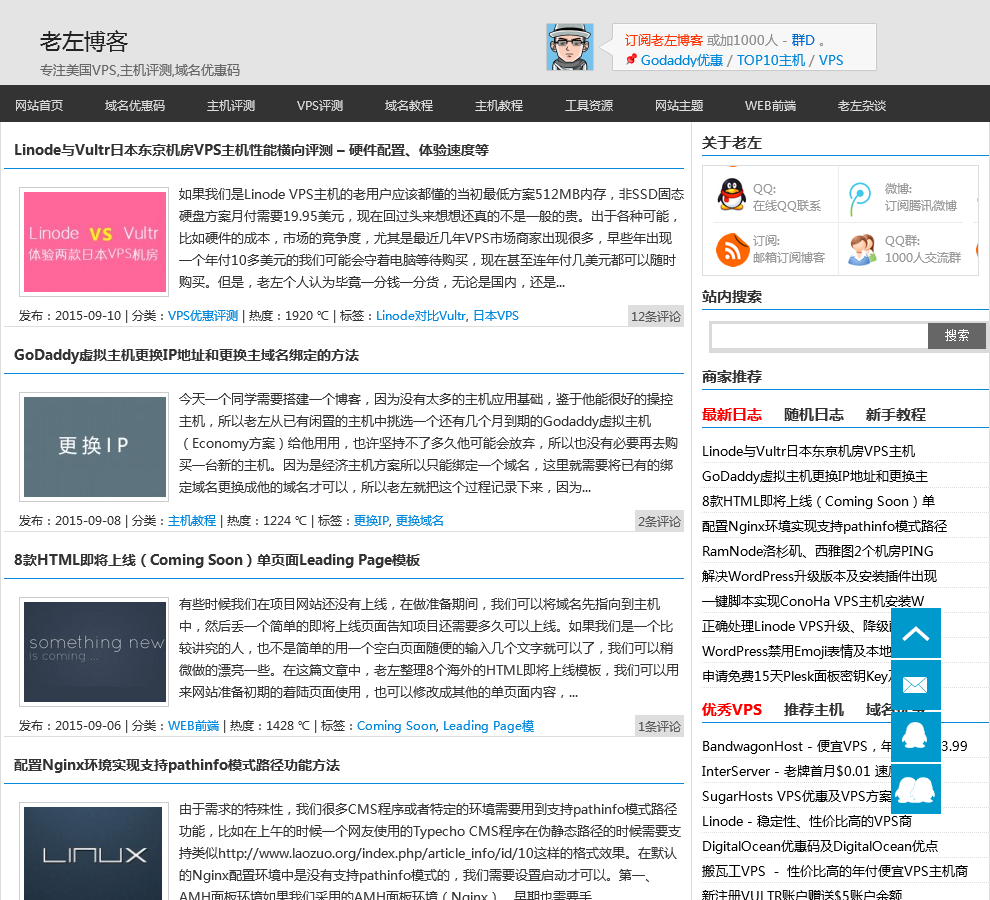
Task: Select VPS评测 in the nav bar
Action: pos(320,105)
